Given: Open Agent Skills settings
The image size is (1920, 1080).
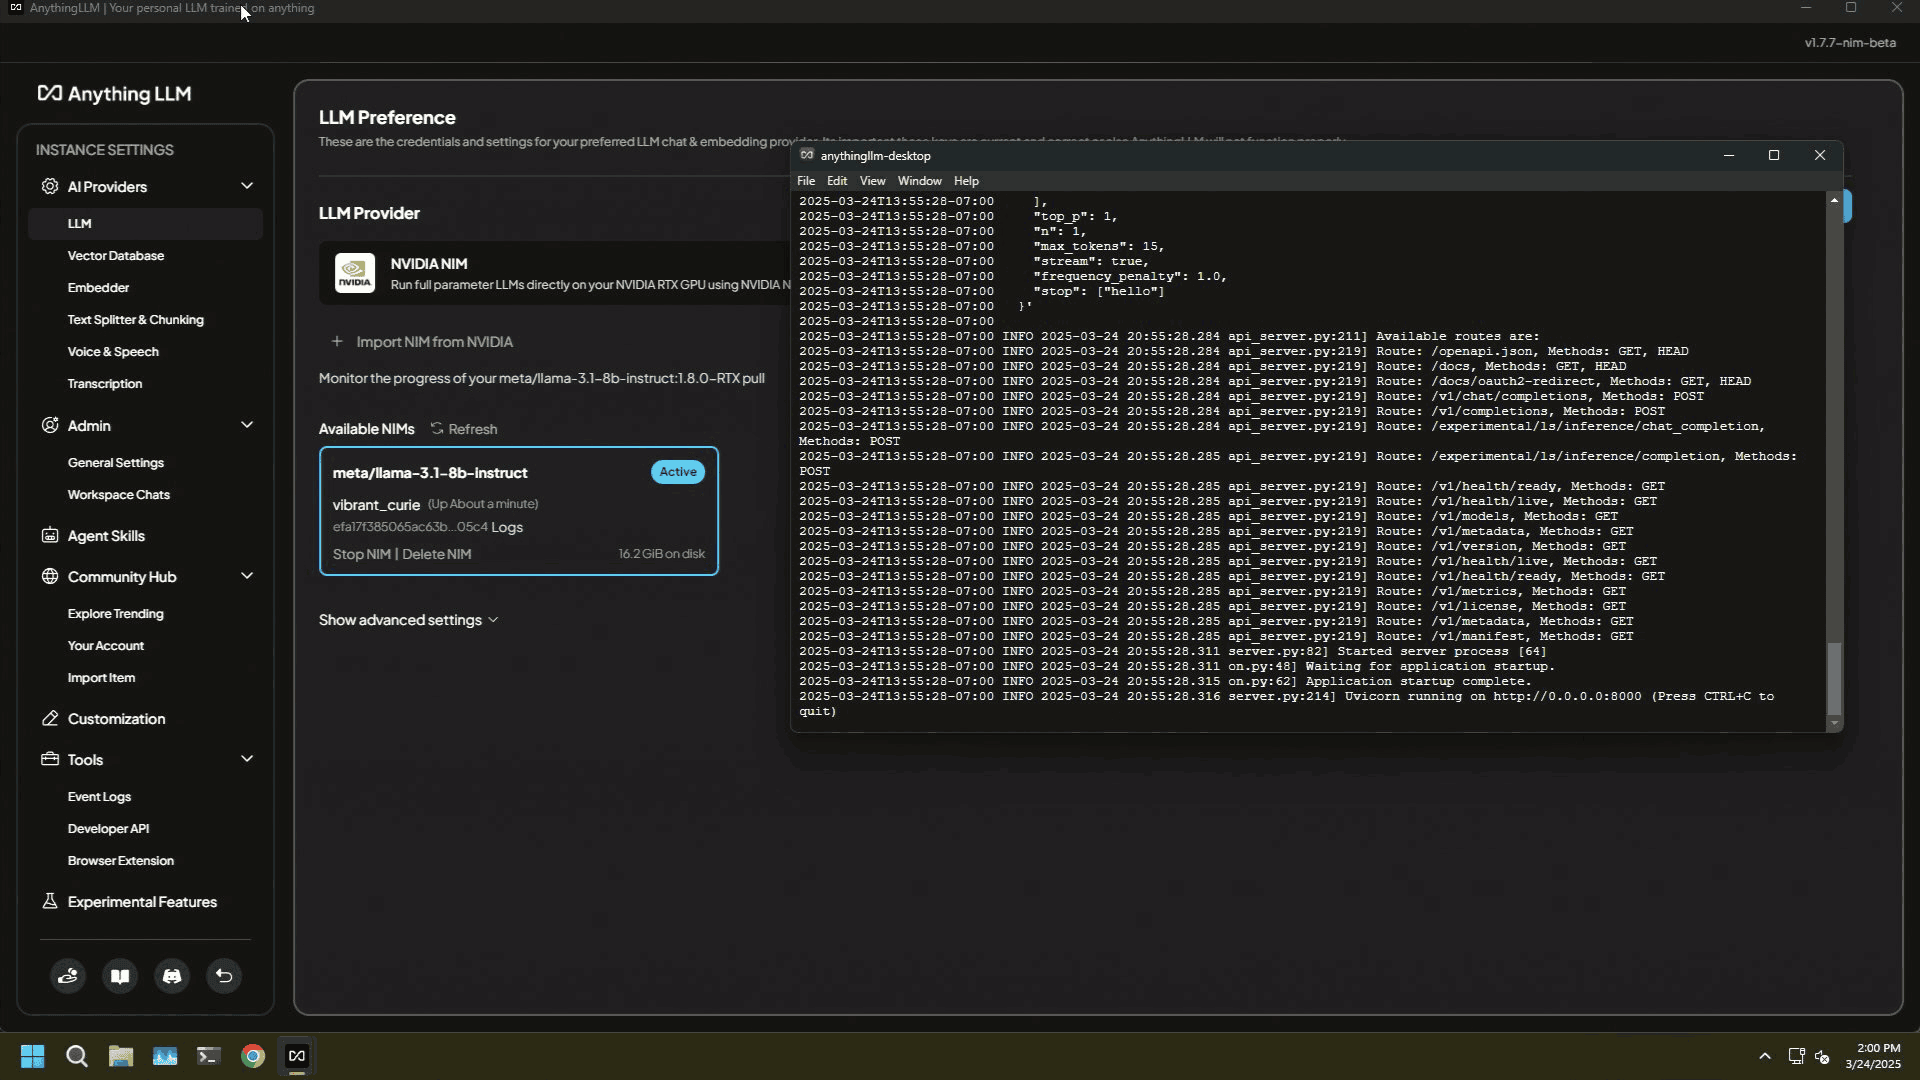Looking at the screenshot, I should point(106,536).
